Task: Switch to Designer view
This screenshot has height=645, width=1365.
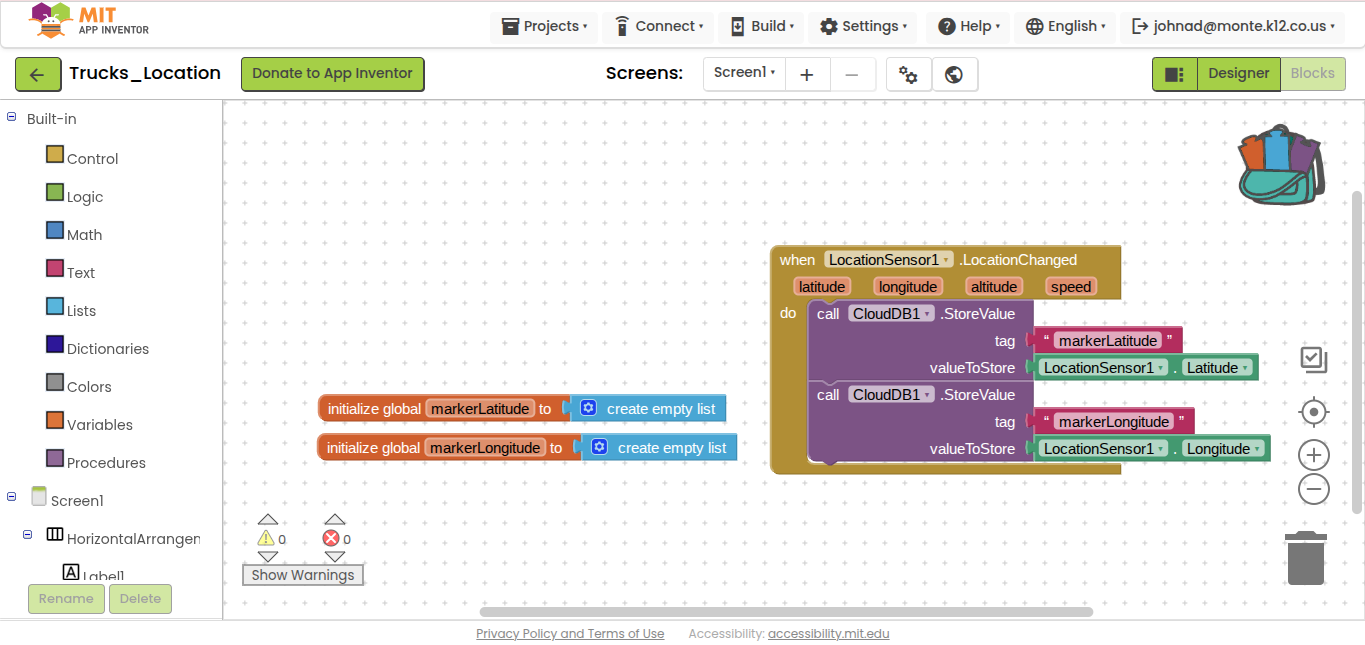Action: click(x=1238, y=74)
